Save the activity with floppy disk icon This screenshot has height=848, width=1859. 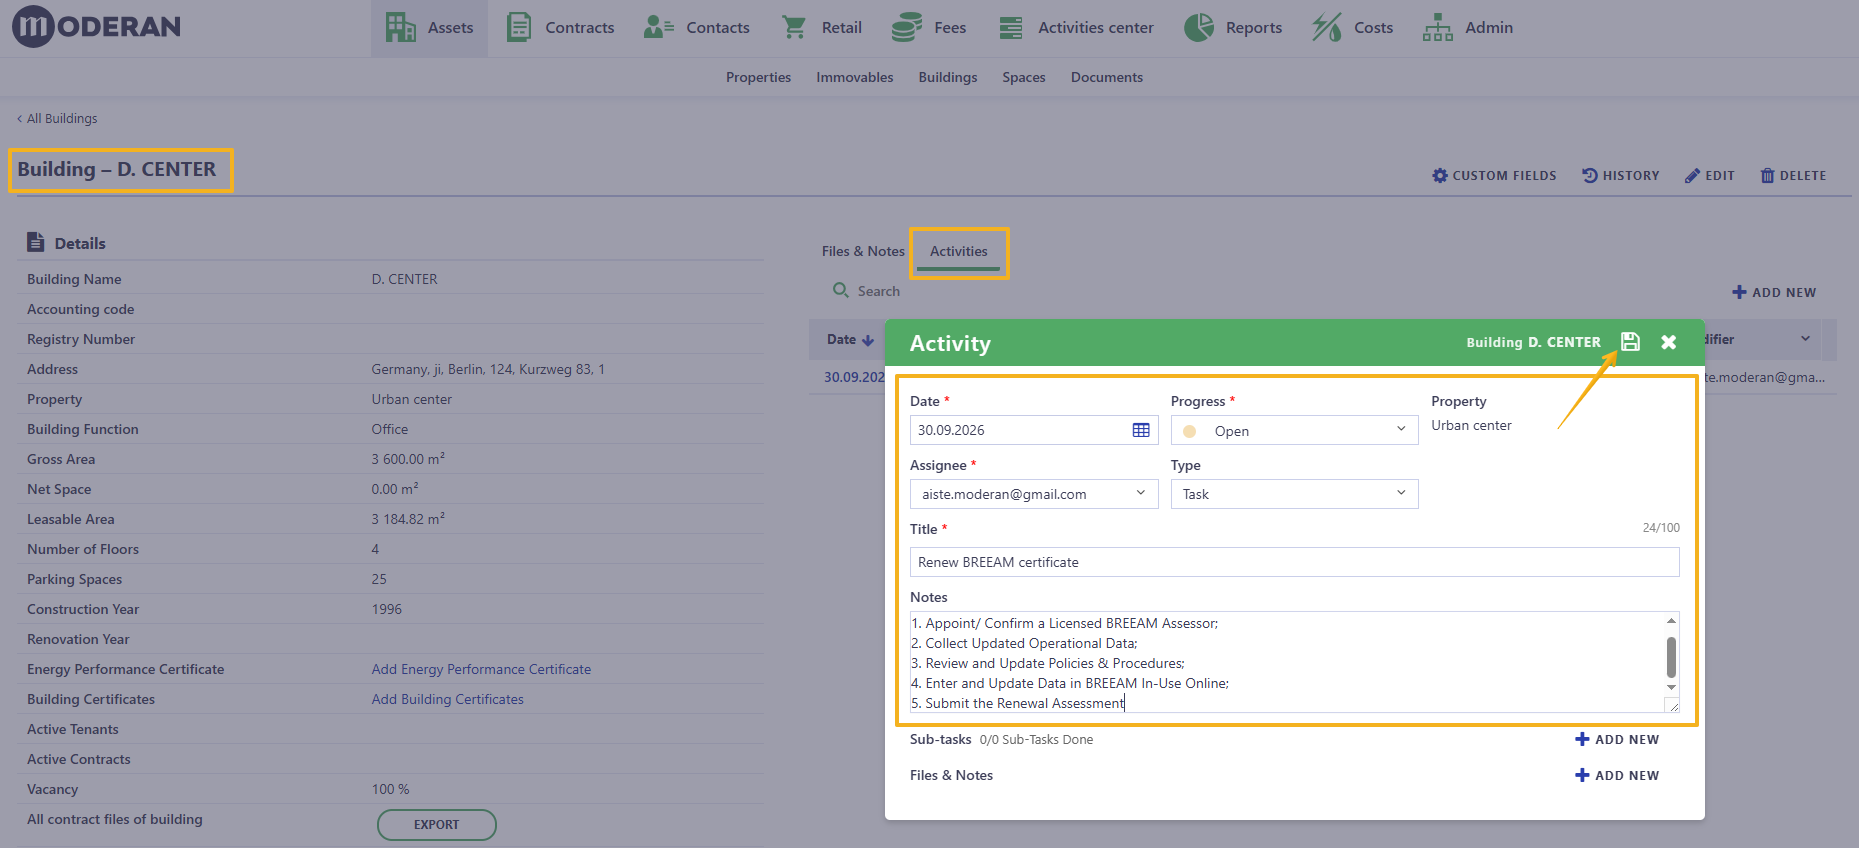1630,342
